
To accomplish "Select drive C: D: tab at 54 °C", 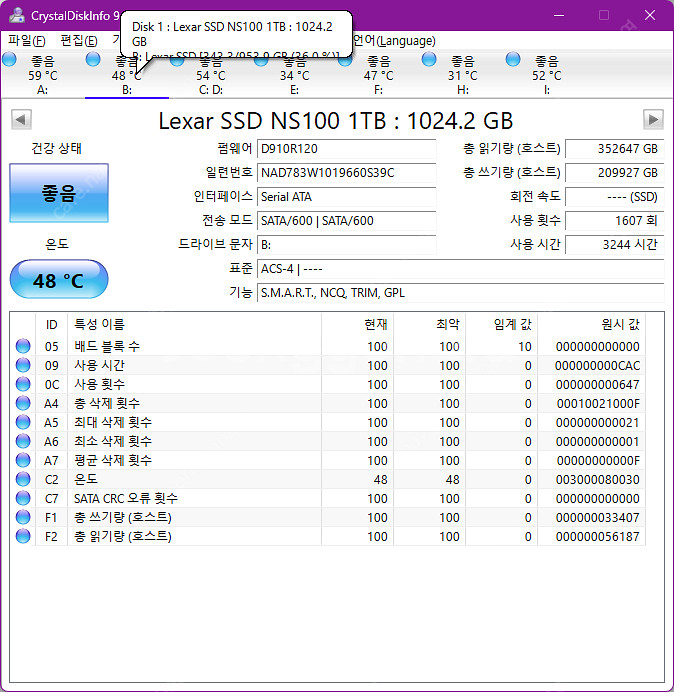I will click(x=211, y=75).
